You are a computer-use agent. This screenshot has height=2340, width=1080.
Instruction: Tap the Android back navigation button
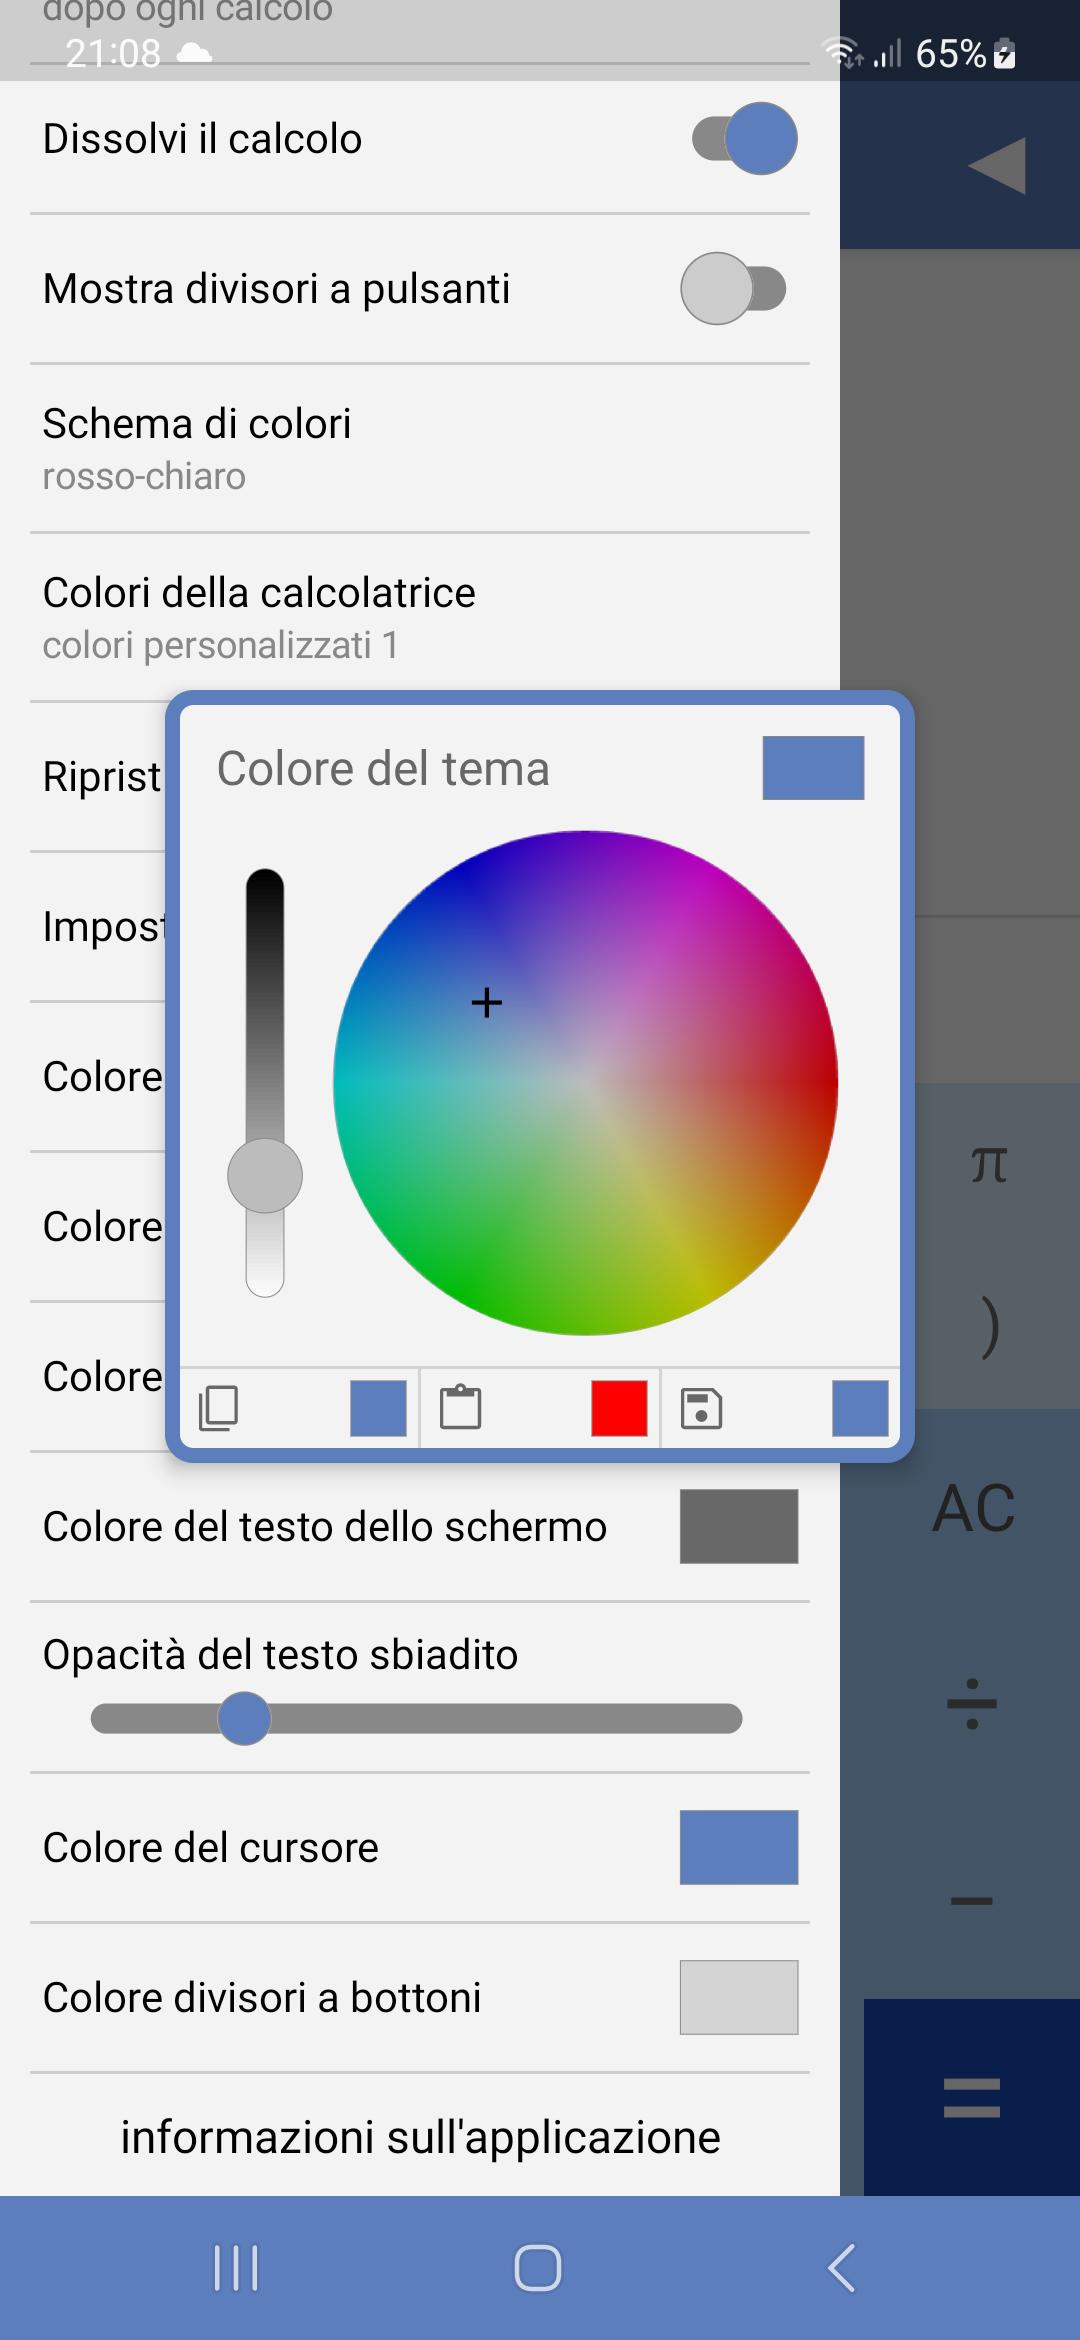842,2268
